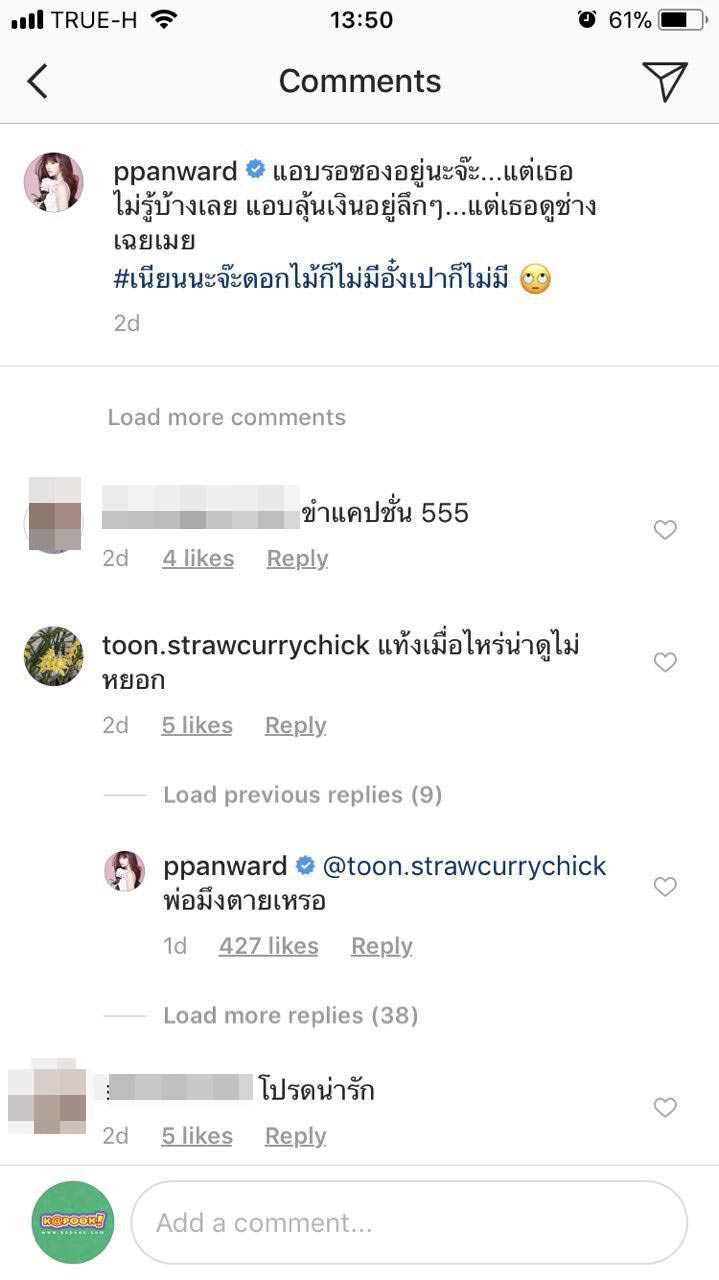The height and width of the screenshot is (1280, 719).
Task: Like ppanward's reply using the heart icon
Action: (x=665, y=887)
